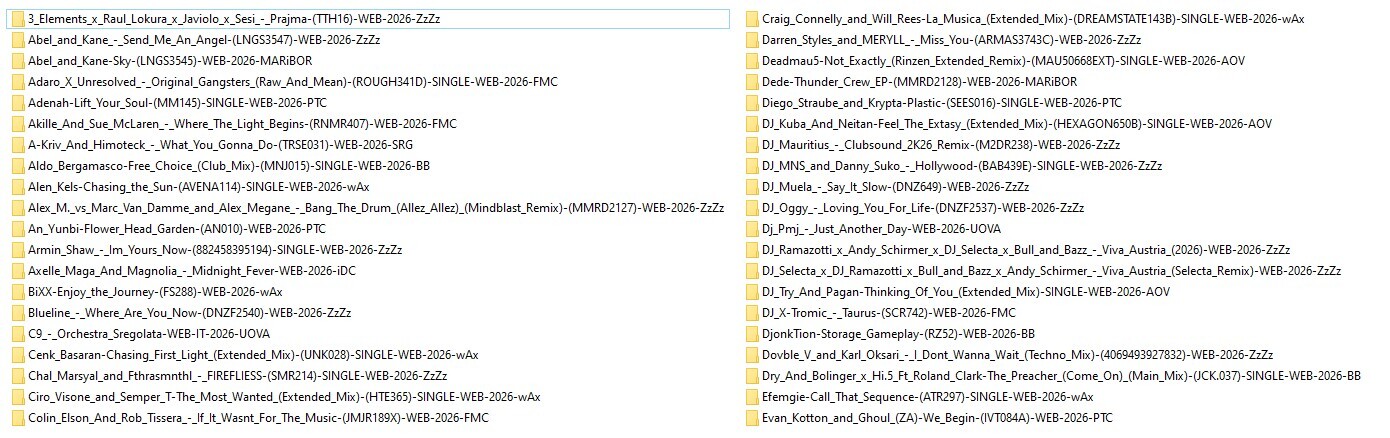This screenshot has width=1390, height=438.
Task: Select Ciro_Visone_and_Semper_T The_Most_Wanted name
Action: 284,397
